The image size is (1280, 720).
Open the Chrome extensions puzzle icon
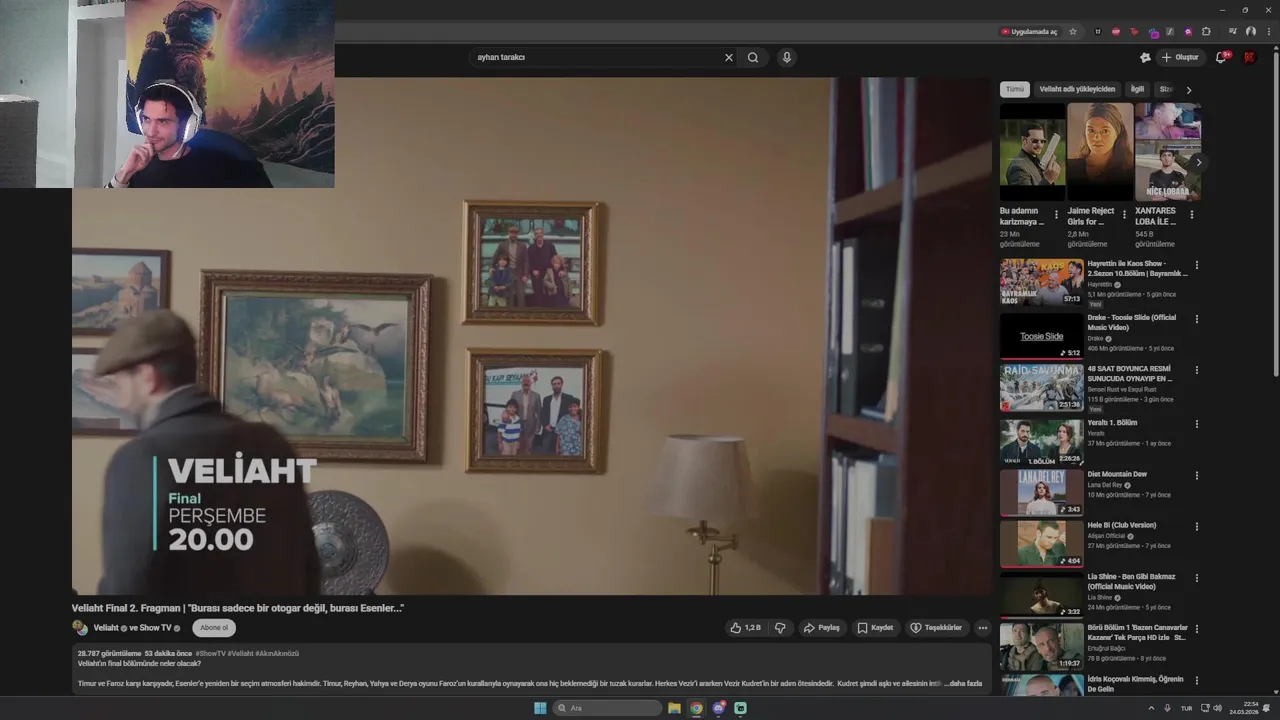1206,32
